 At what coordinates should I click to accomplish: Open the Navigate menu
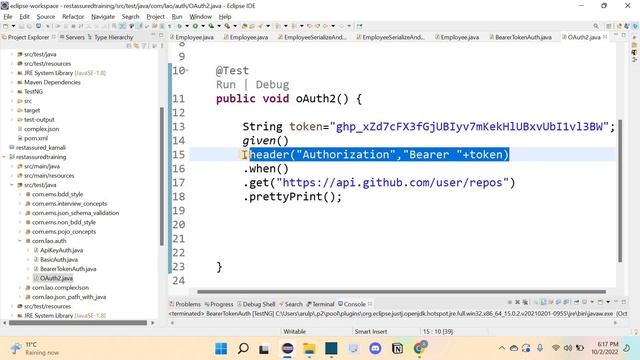[103, 16]
